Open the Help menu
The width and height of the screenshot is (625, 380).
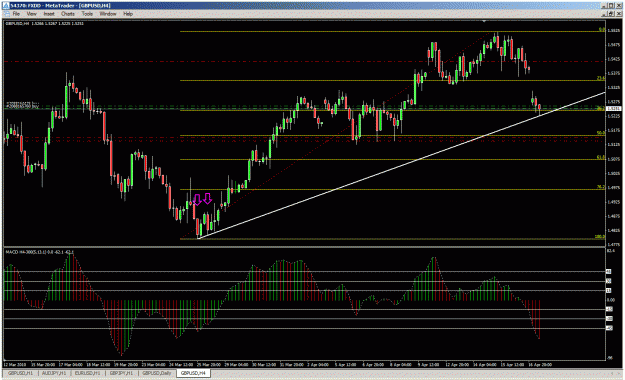tap(128, 14)
